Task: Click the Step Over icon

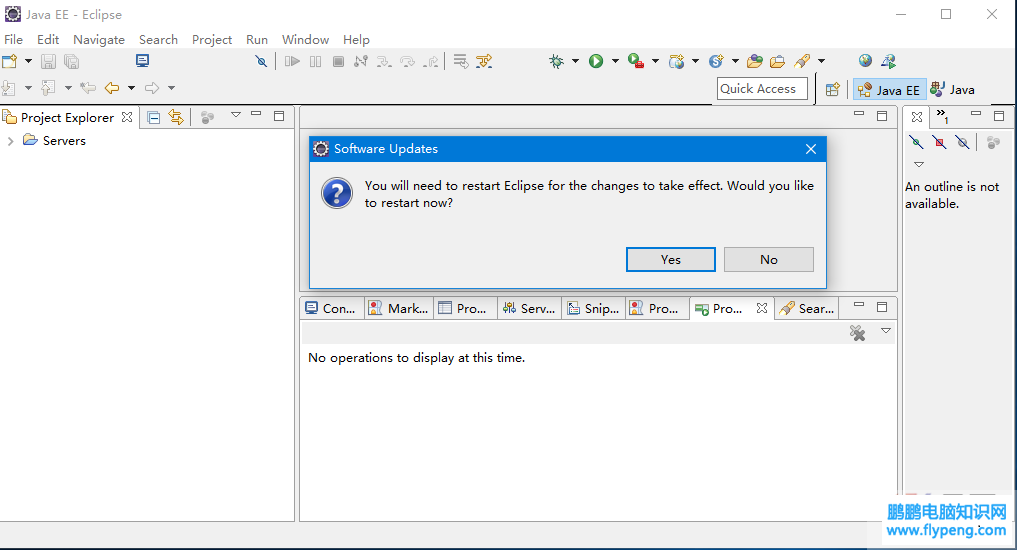Action: 407,62
